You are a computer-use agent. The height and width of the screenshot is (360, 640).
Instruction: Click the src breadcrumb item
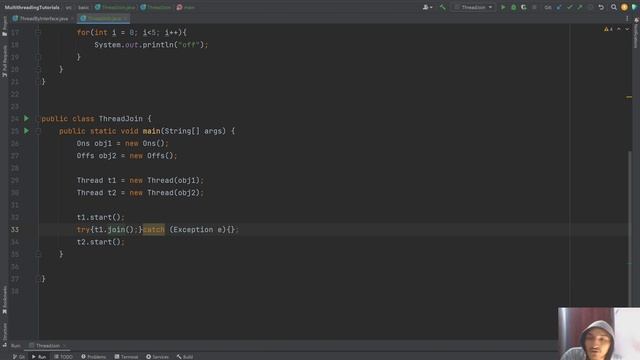(69, 7)
